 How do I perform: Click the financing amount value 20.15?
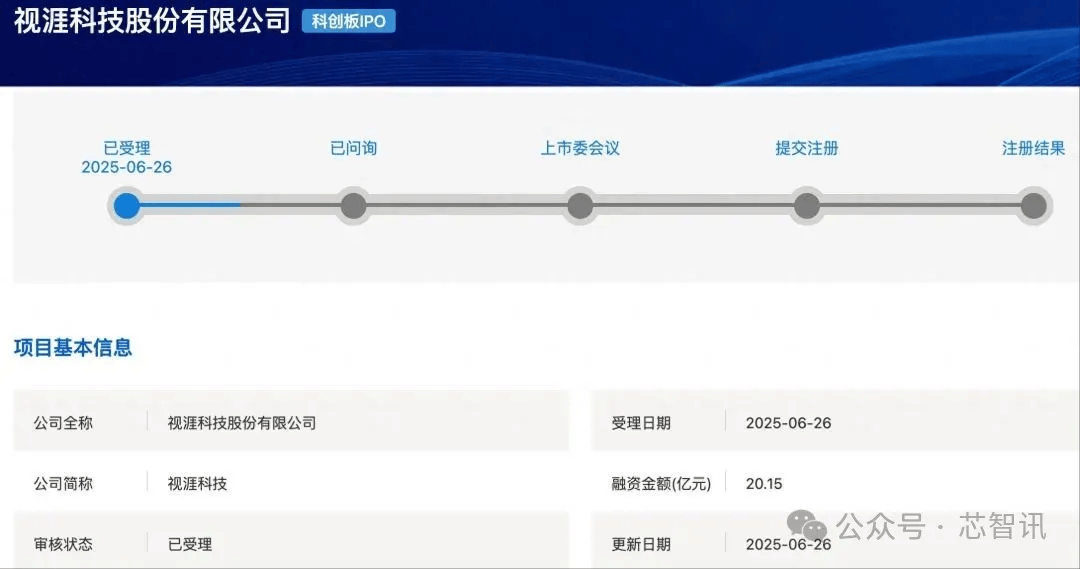[x=764, y=484]
